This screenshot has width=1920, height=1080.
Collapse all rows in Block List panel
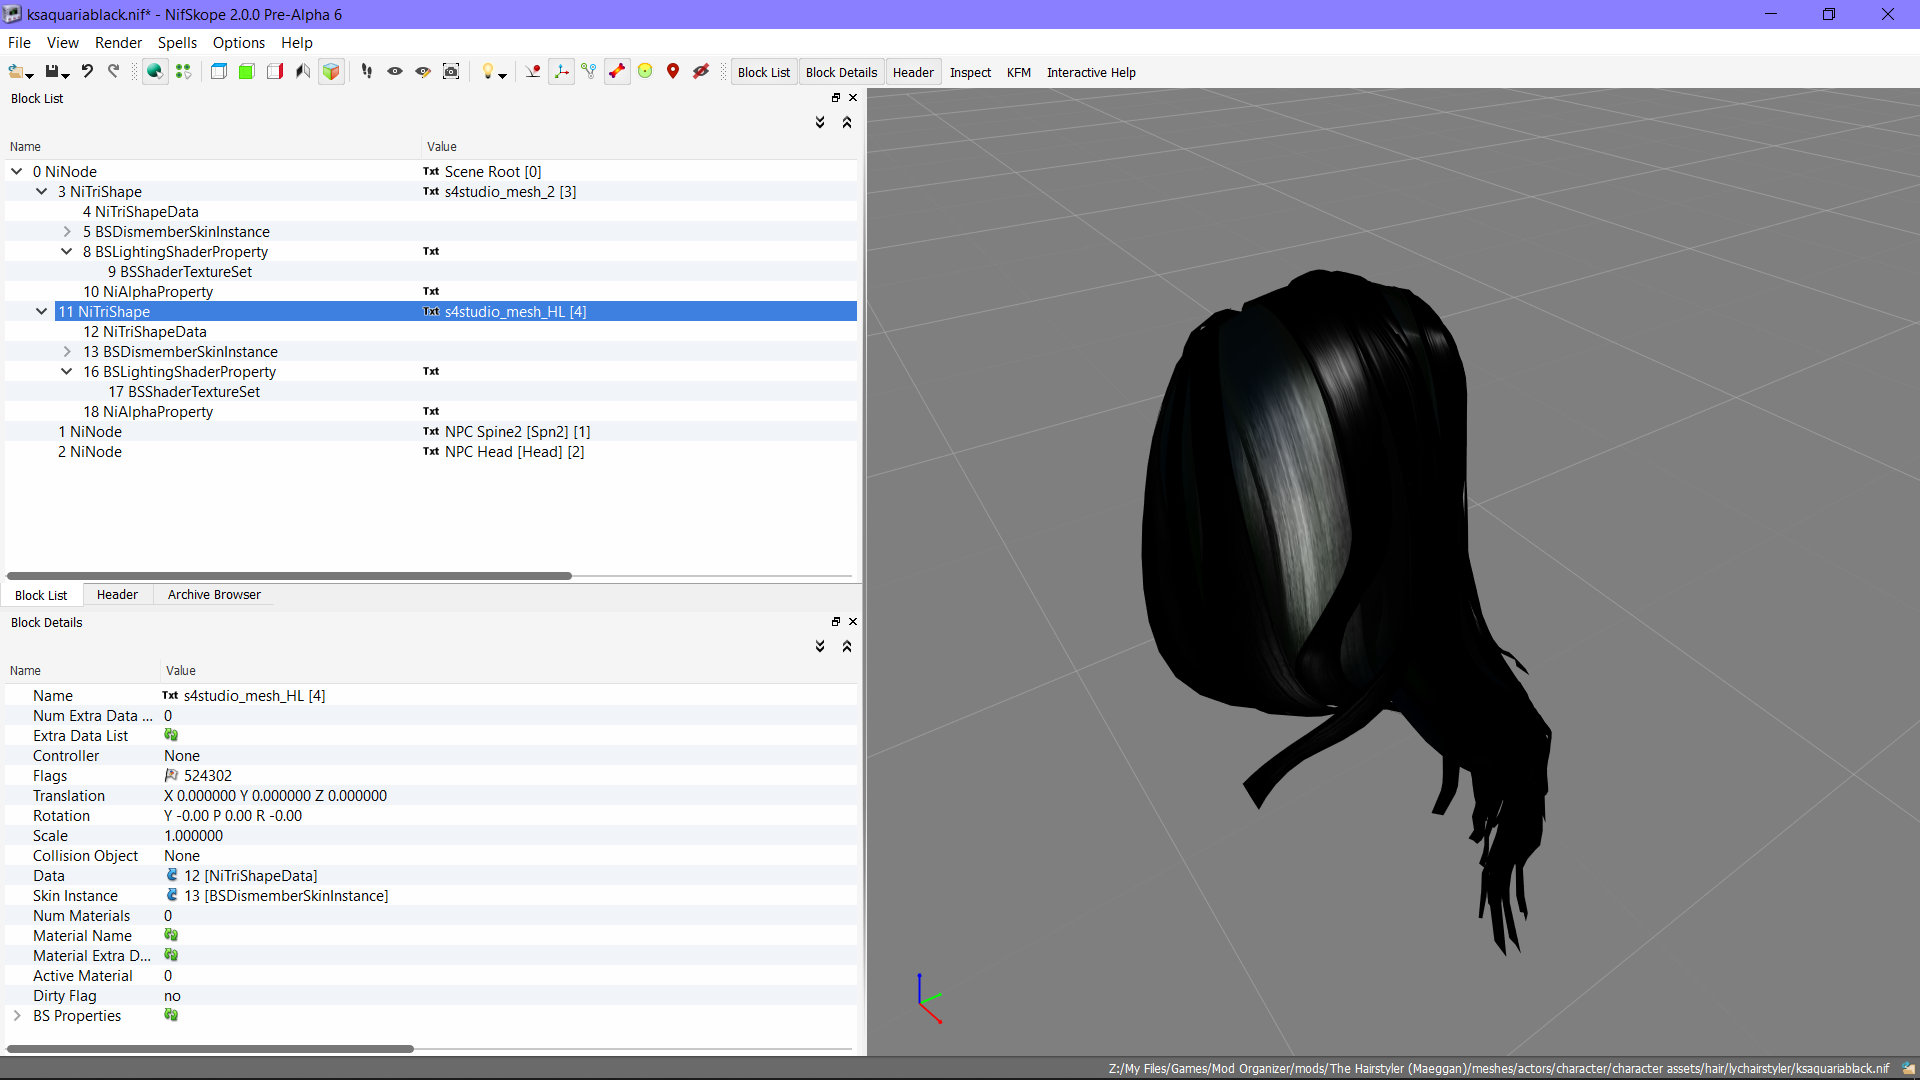847,122
